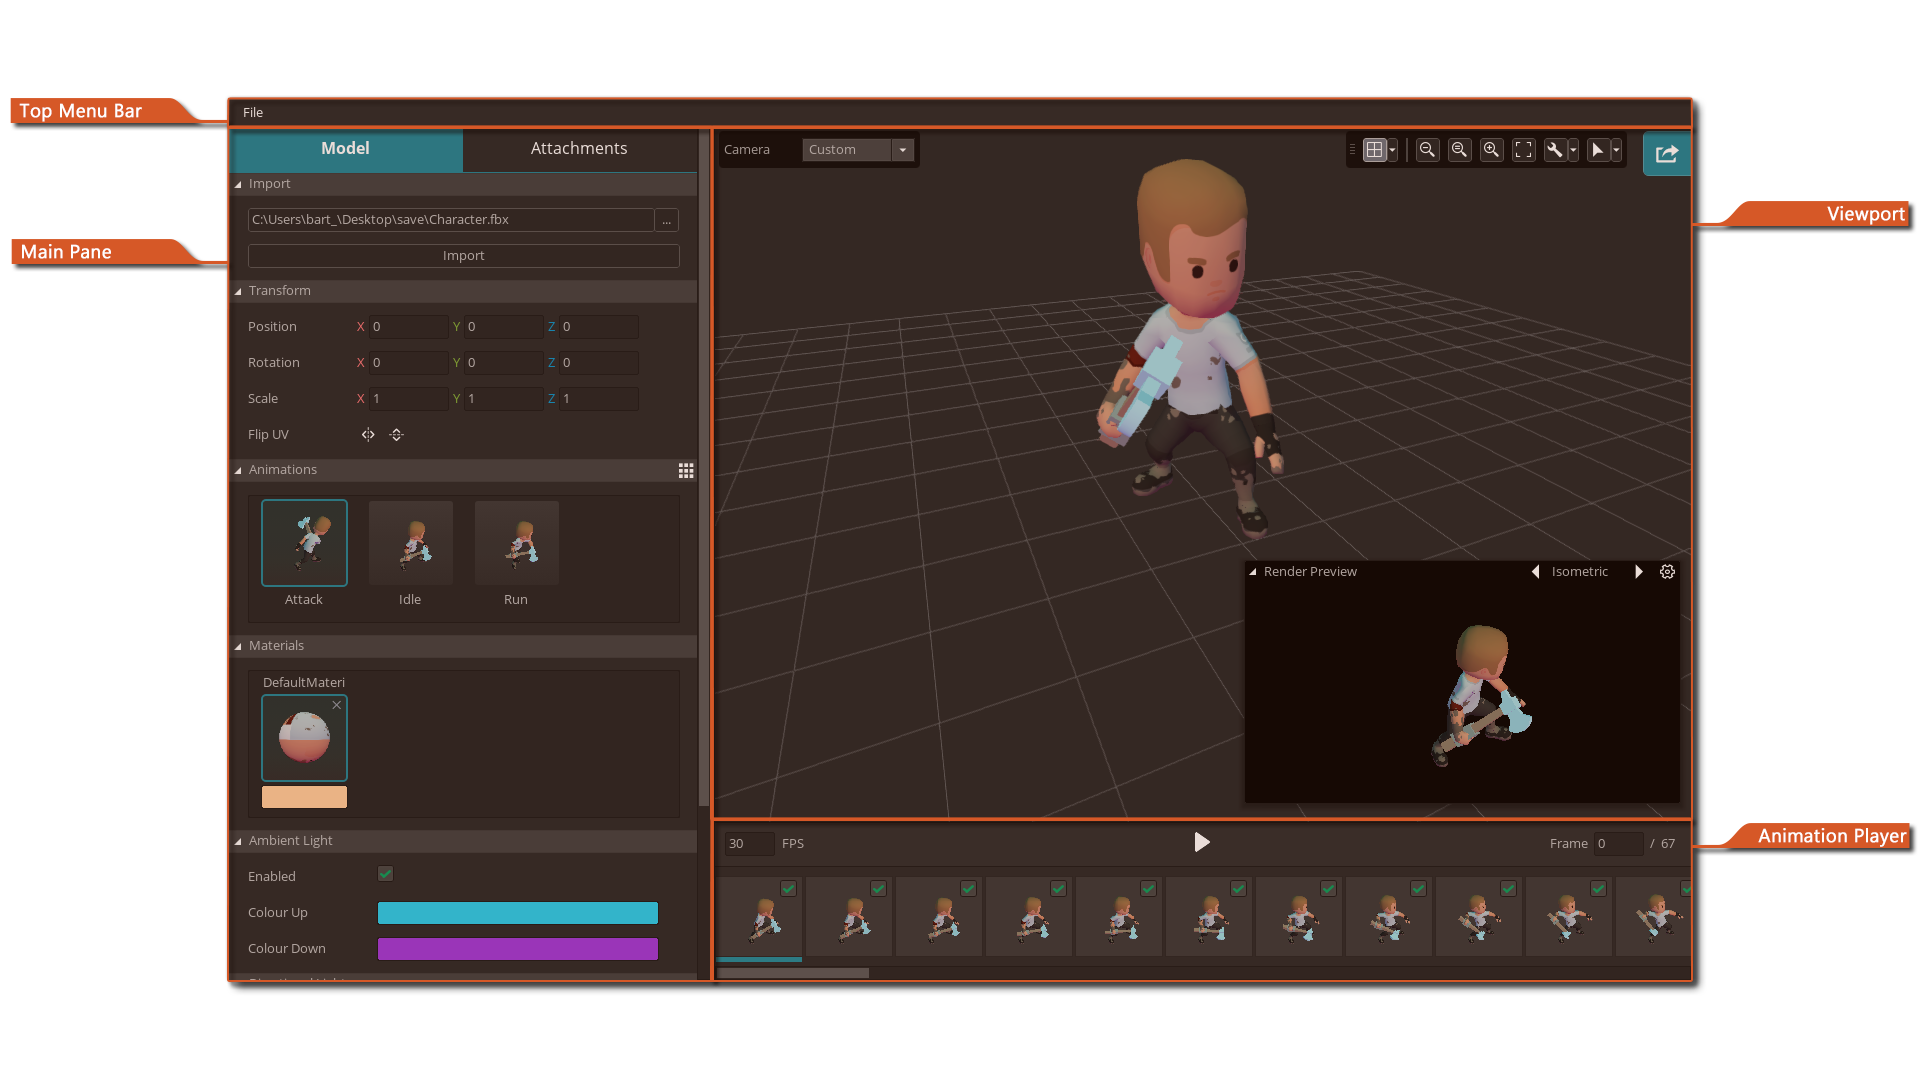Toggle checkbox on ninth timeline frame

1508,888
